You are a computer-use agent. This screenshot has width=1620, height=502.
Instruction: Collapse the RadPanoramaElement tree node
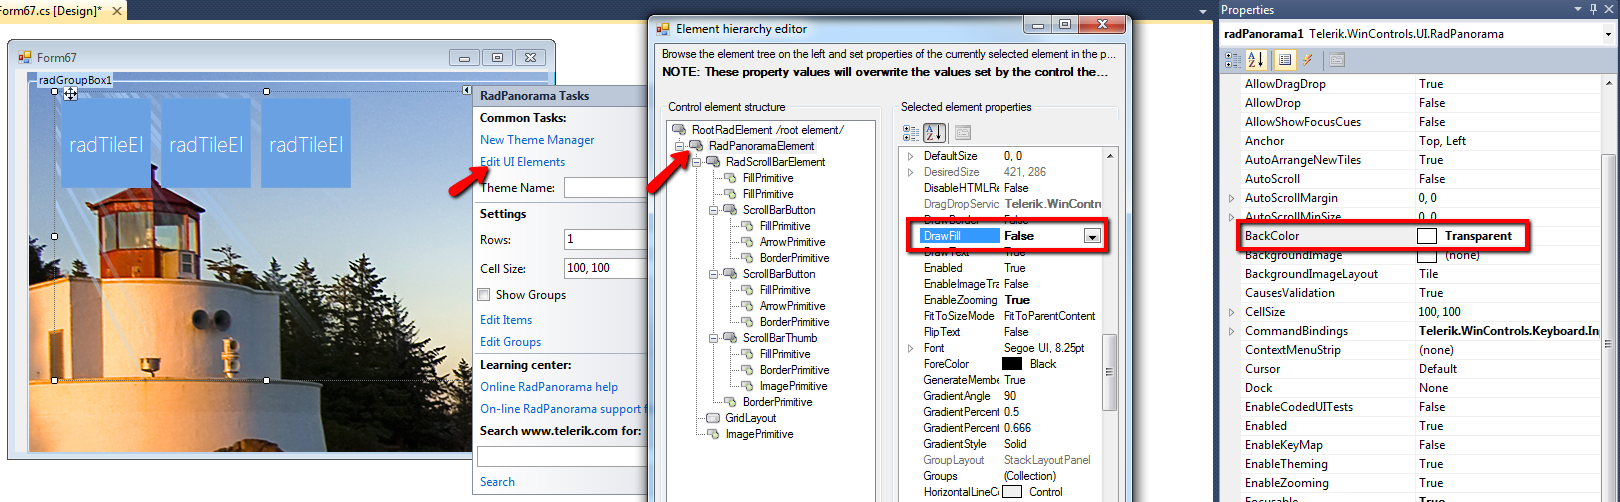(x=680, y=146)
